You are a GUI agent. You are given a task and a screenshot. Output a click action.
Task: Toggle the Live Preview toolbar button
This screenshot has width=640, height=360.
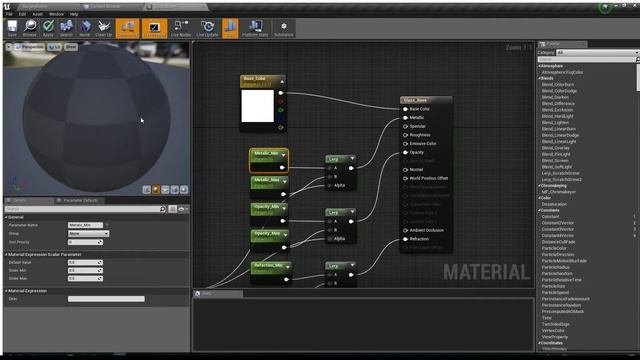pyautogui.click(x=155, y=28)
